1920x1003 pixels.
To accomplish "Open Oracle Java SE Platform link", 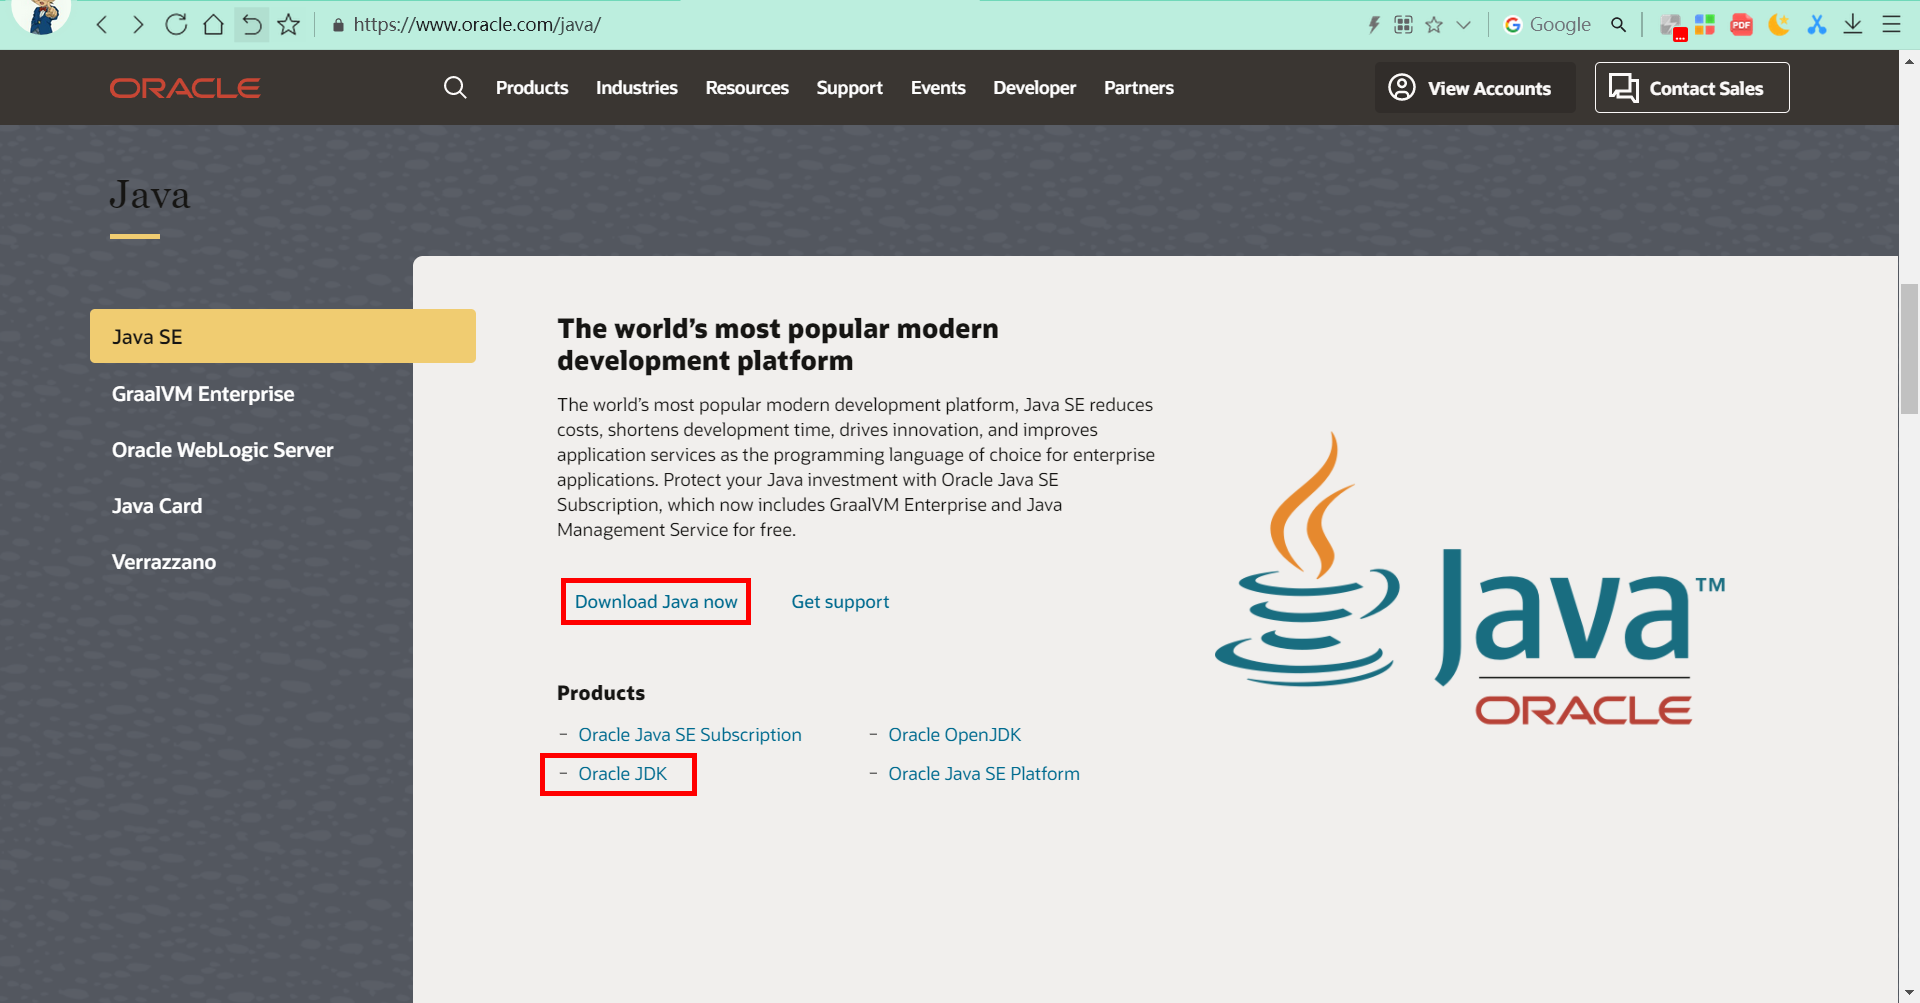I will [x=984, y=774].
